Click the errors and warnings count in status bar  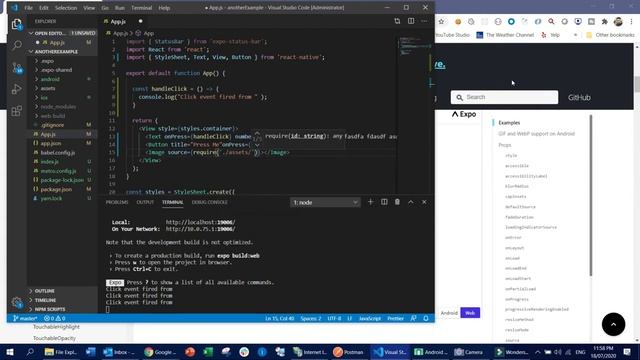(55, 318)
